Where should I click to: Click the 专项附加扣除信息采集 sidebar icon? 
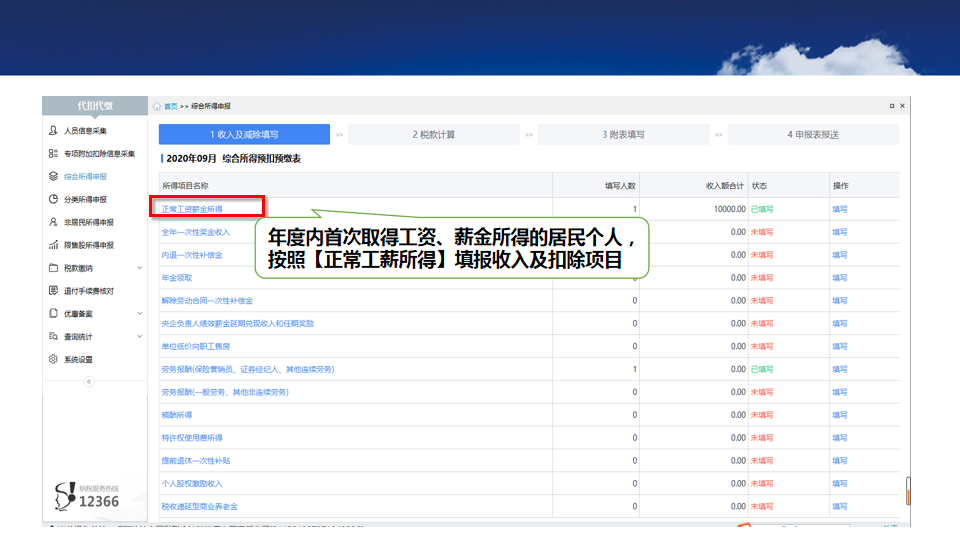pyautogui.click(x=53, y=153)
